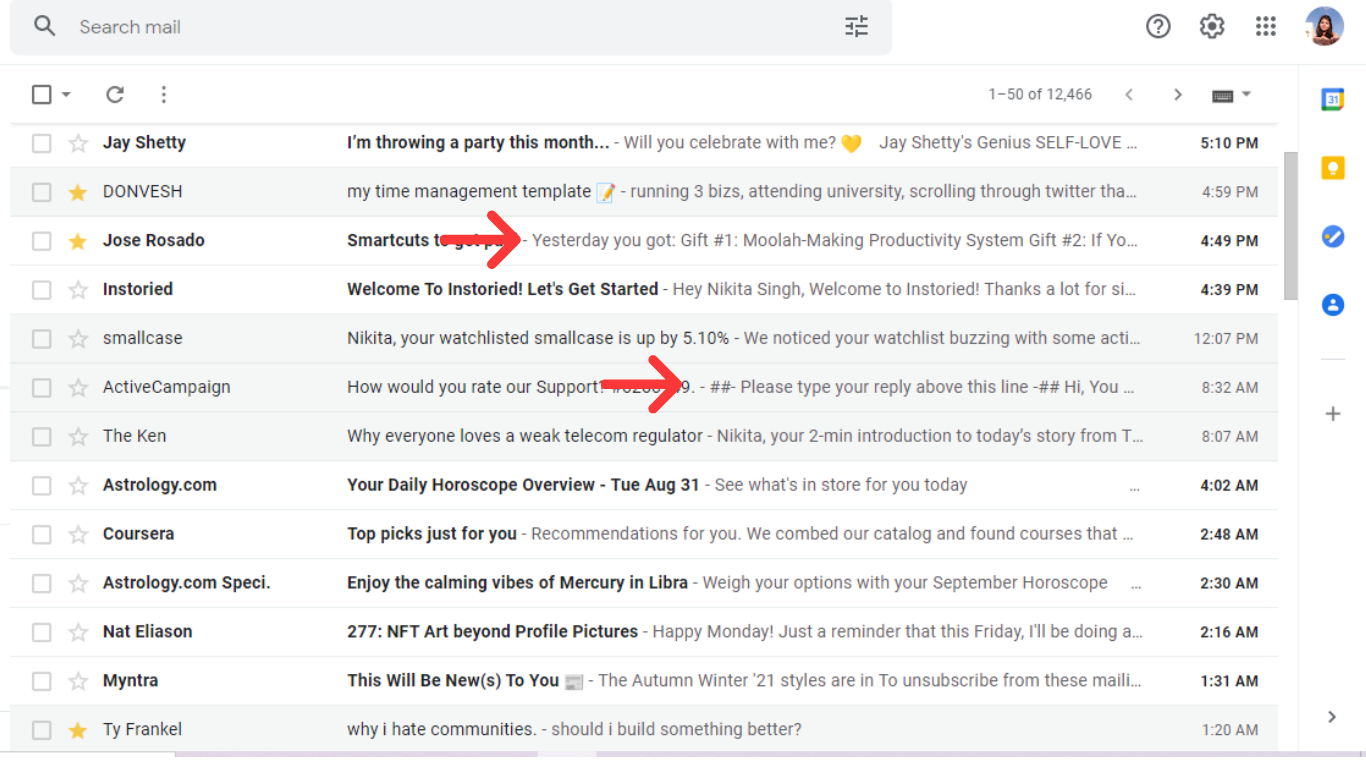Open "Enjoy the calming vibes of Mercury" email
The height and width of the screenshot is (768, 1366).
point(644,584)
